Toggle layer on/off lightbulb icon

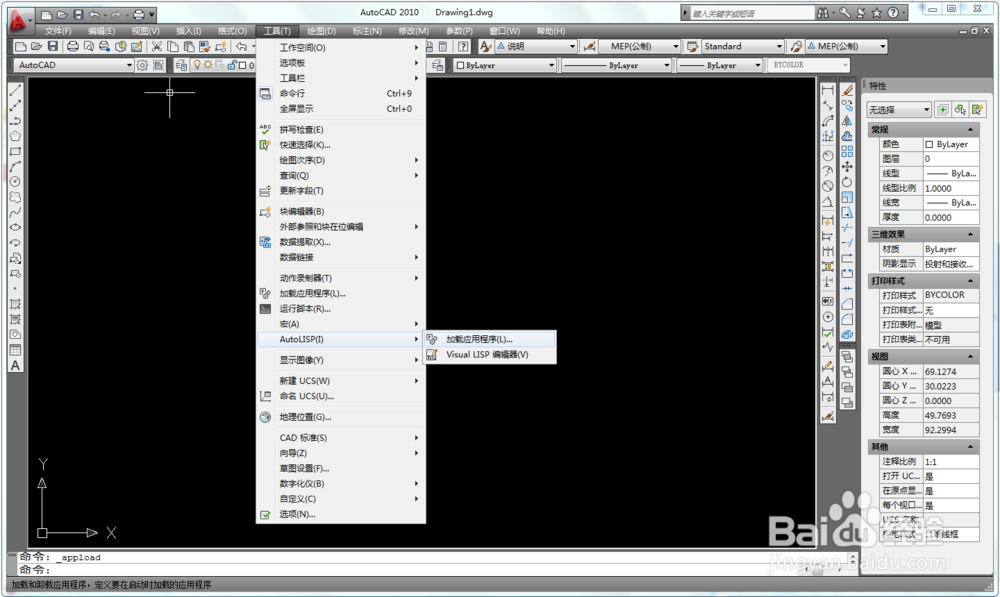[x=197, y=65]
